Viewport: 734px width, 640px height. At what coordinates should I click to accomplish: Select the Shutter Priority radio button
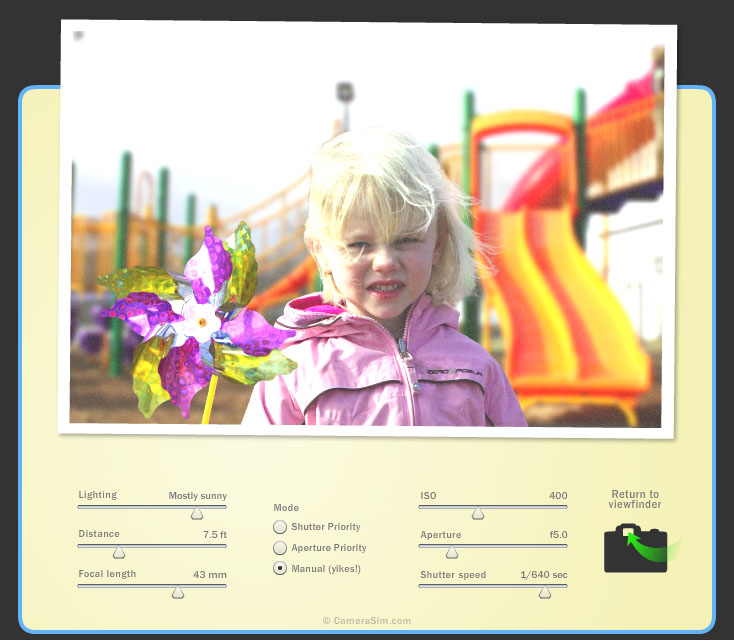pyautogui.click(x=280, y=527)
